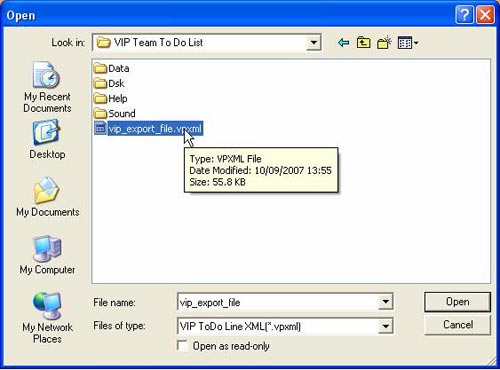Open My Documents in places bar
The height and width of the screenshot is (370, 500).
point(48,197)
